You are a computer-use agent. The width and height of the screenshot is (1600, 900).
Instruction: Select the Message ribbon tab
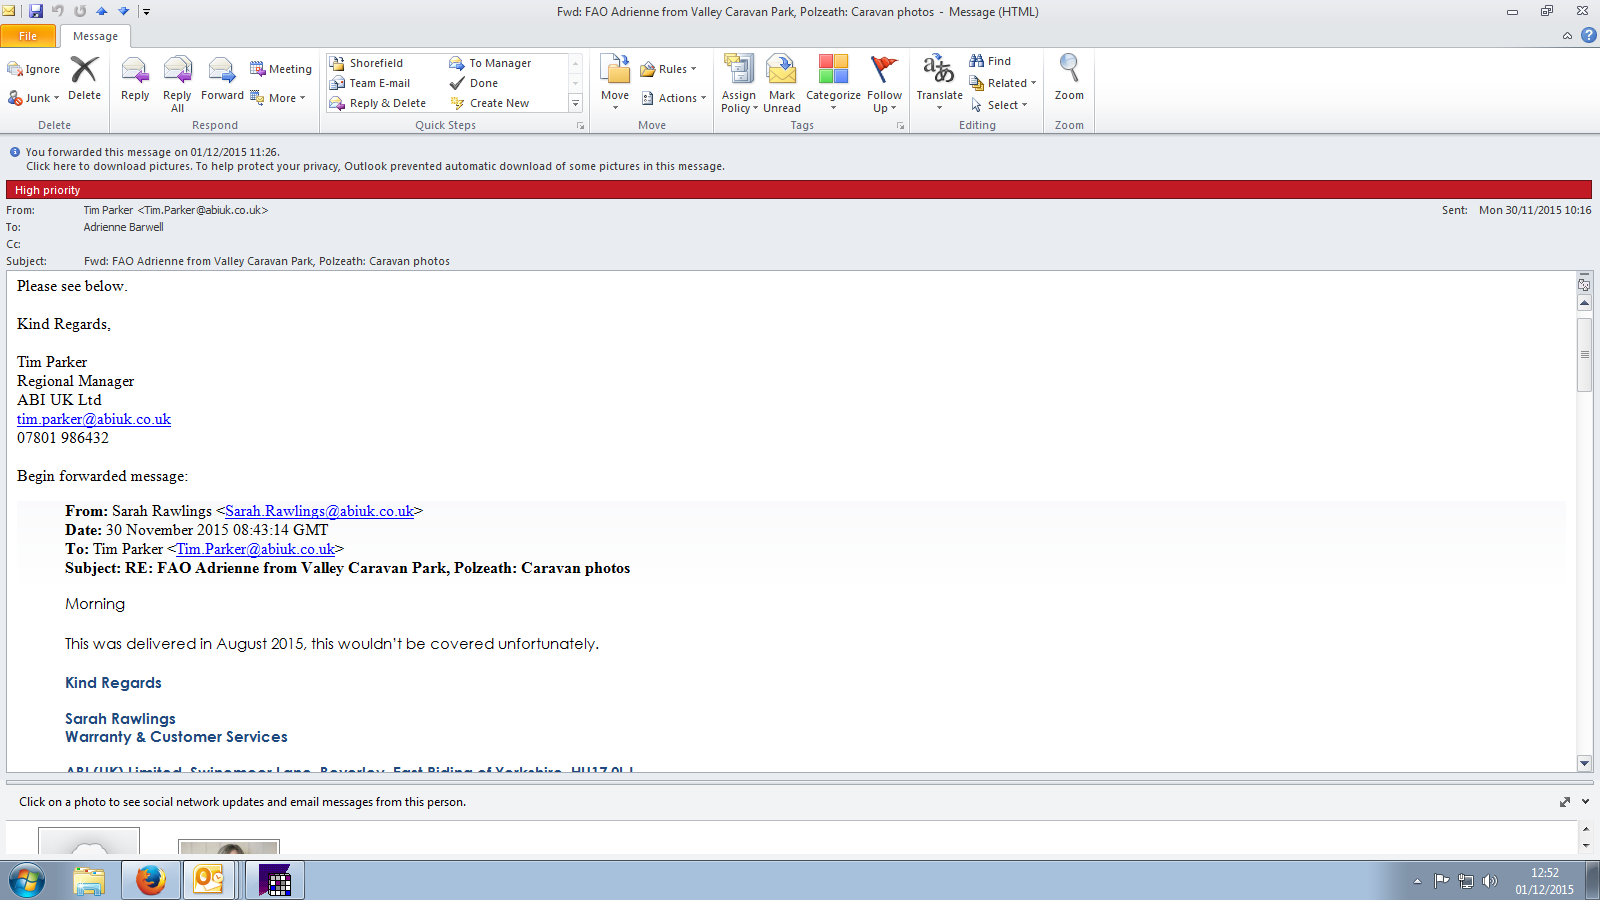point(95,36)
